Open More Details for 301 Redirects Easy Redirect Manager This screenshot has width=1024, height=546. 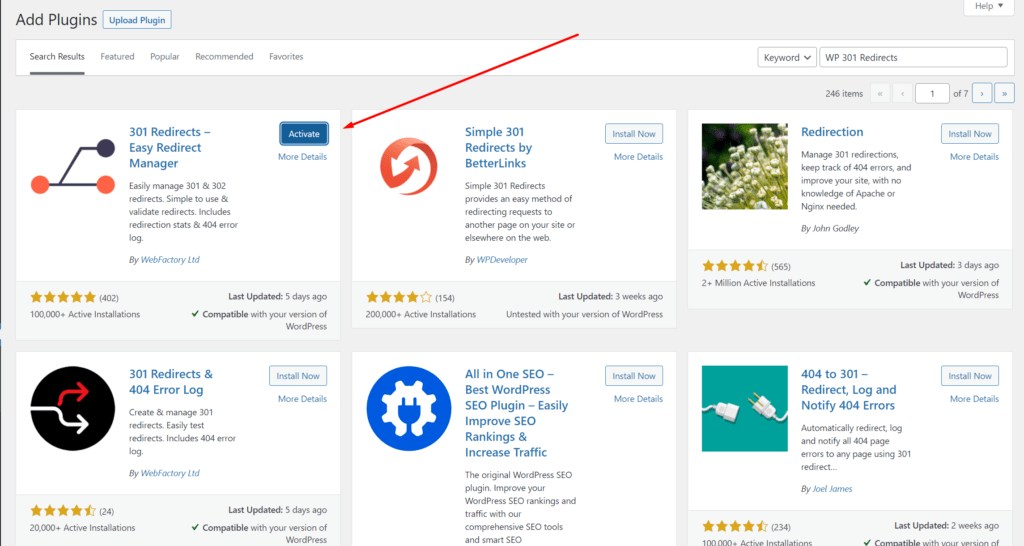[302, 157]
